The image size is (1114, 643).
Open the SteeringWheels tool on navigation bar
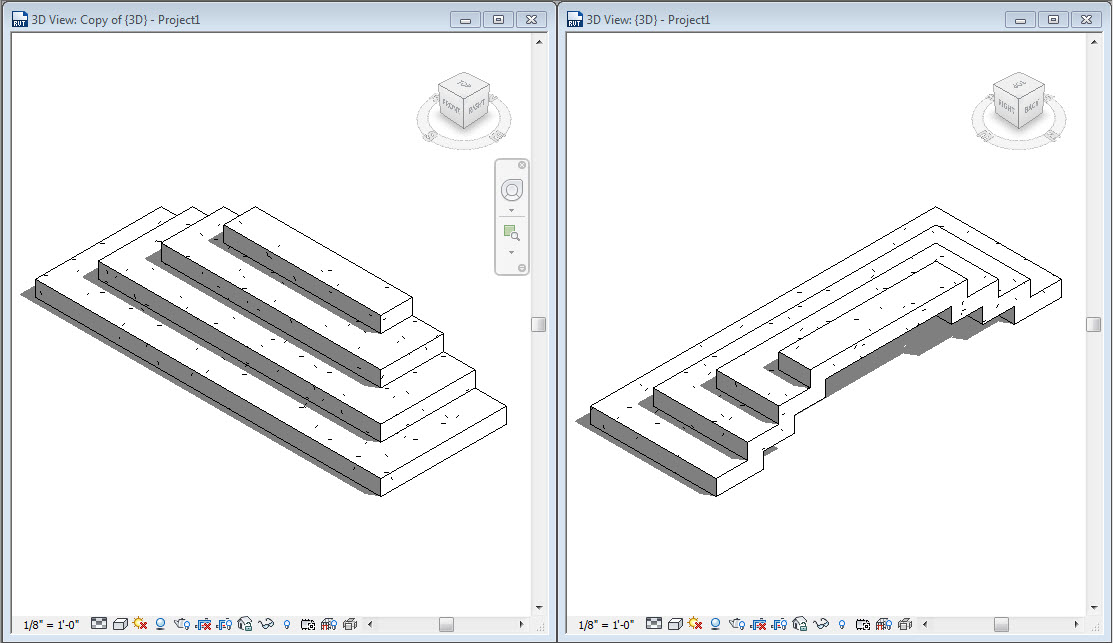(x=512, y=190)
